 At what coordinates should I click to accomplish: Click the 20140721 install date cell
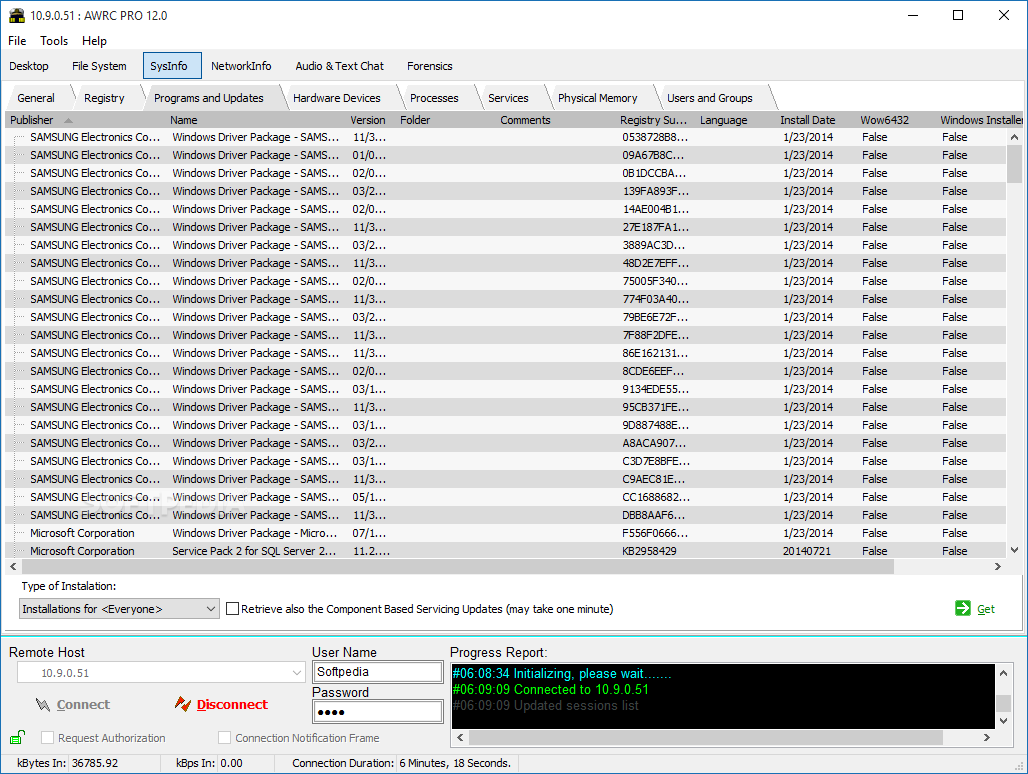point(806,551)
